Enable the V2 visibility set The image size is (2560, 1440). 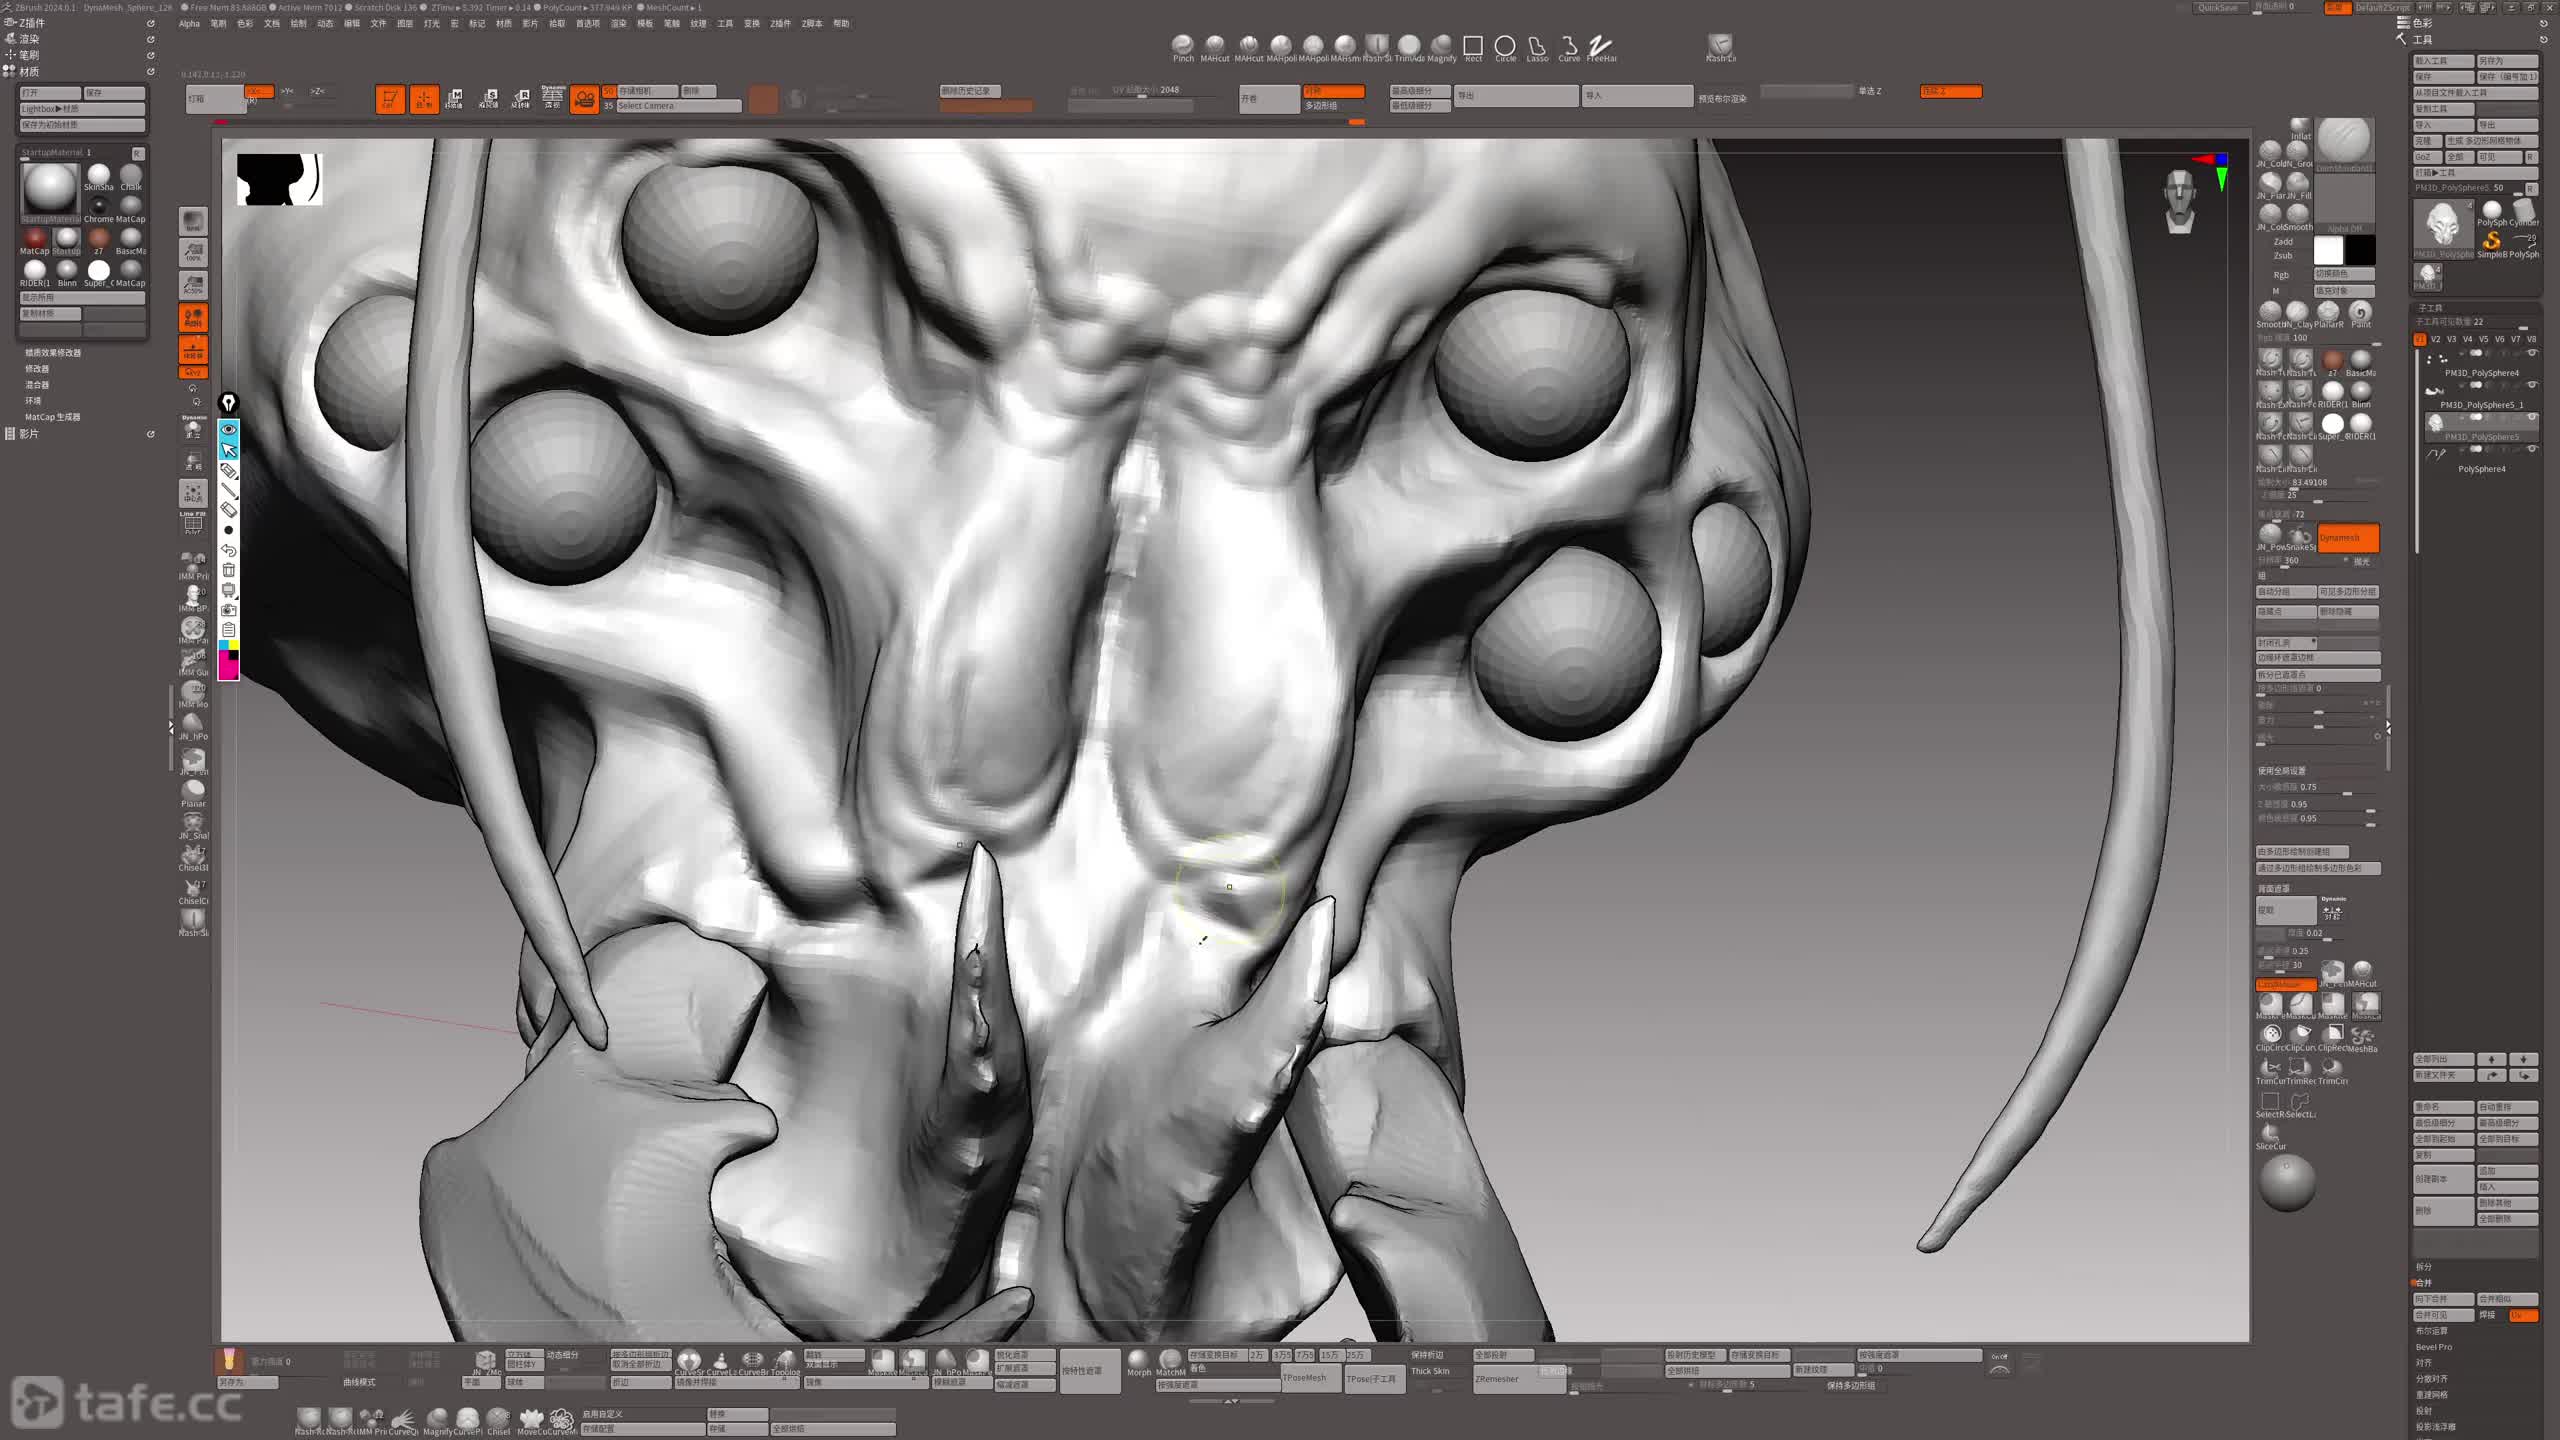click(x=2435, y=339)
